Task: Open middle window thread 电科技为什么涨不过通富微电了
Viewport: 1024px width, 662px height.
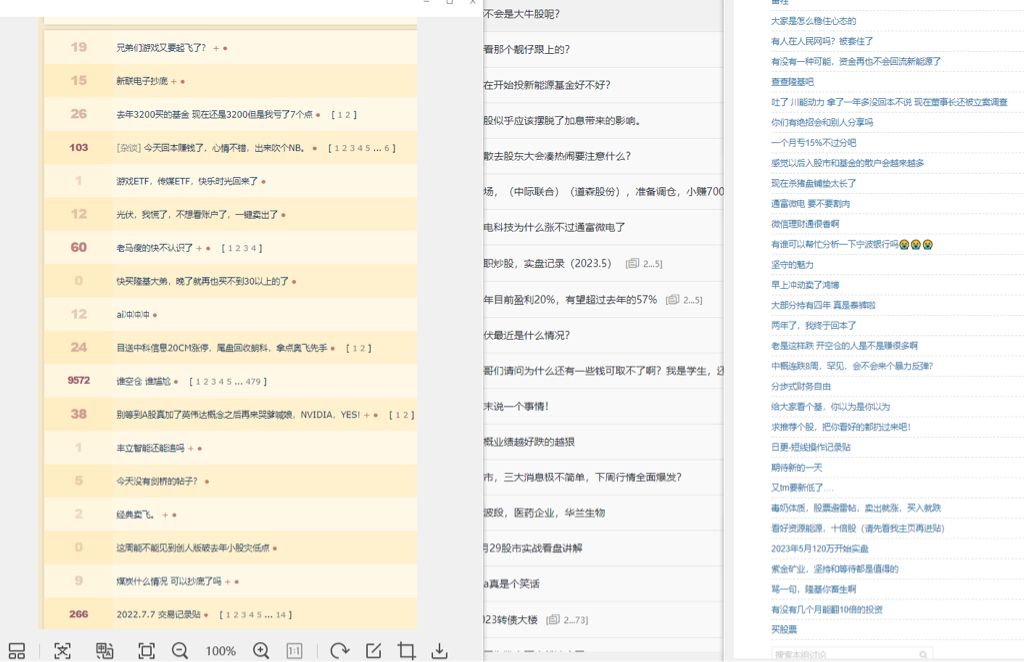Action: 554,227
